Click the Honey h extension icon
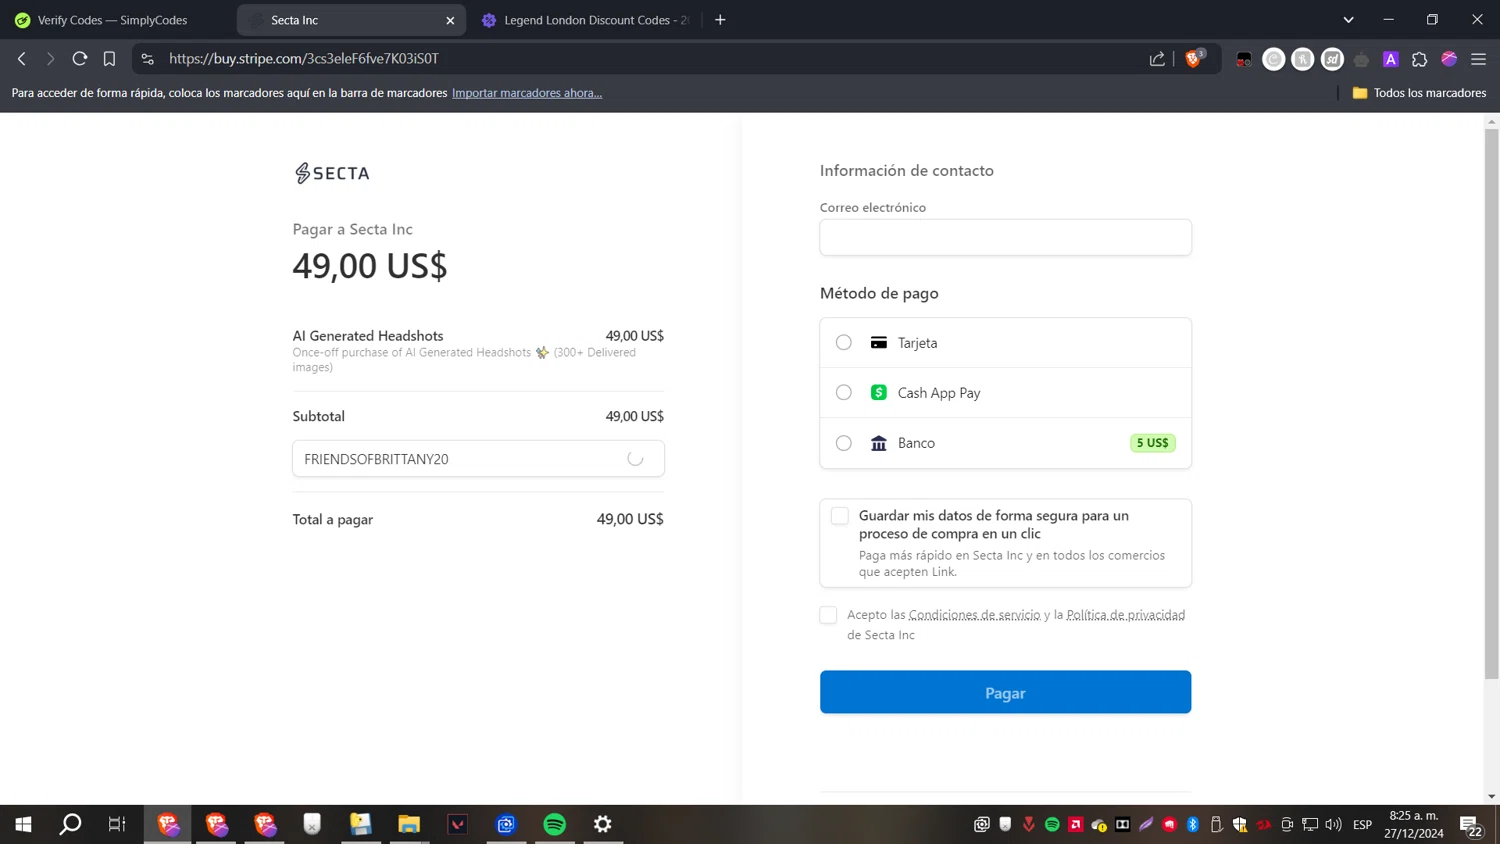The height and width of the screenshot is (844, 1500). (1302, 59)
